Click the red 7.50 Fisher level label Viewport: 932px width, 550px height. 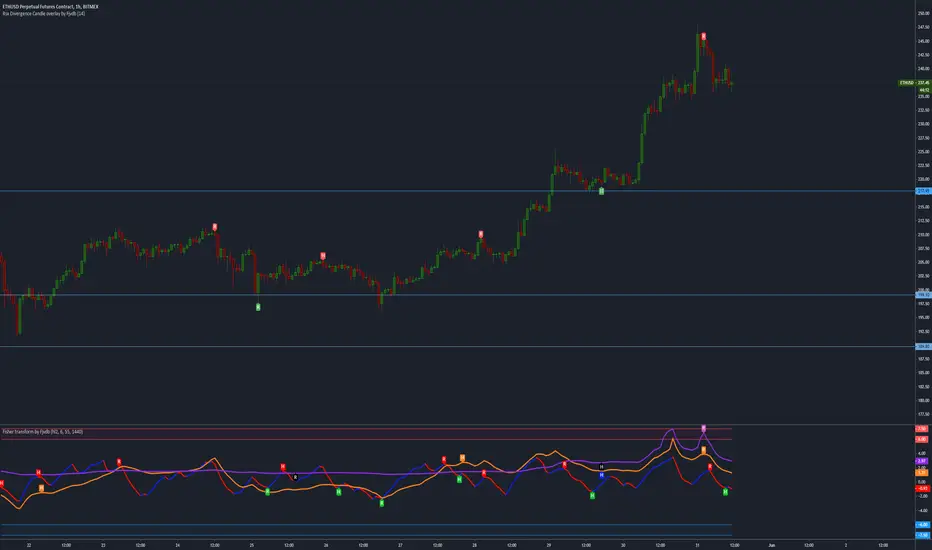pos(922,429)
